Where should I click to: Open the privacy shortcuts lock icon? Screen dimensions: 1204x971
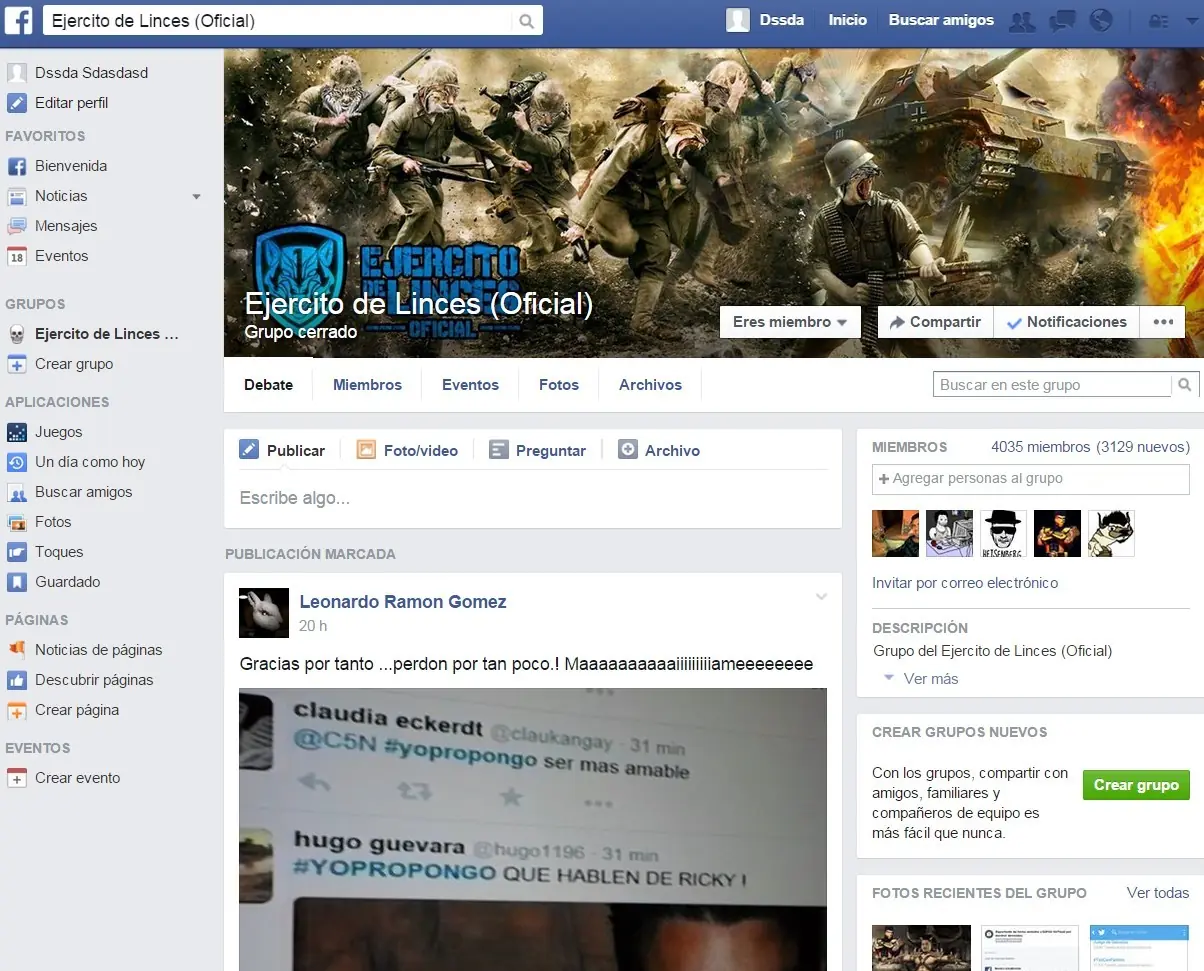click(x=1159, y=21)
